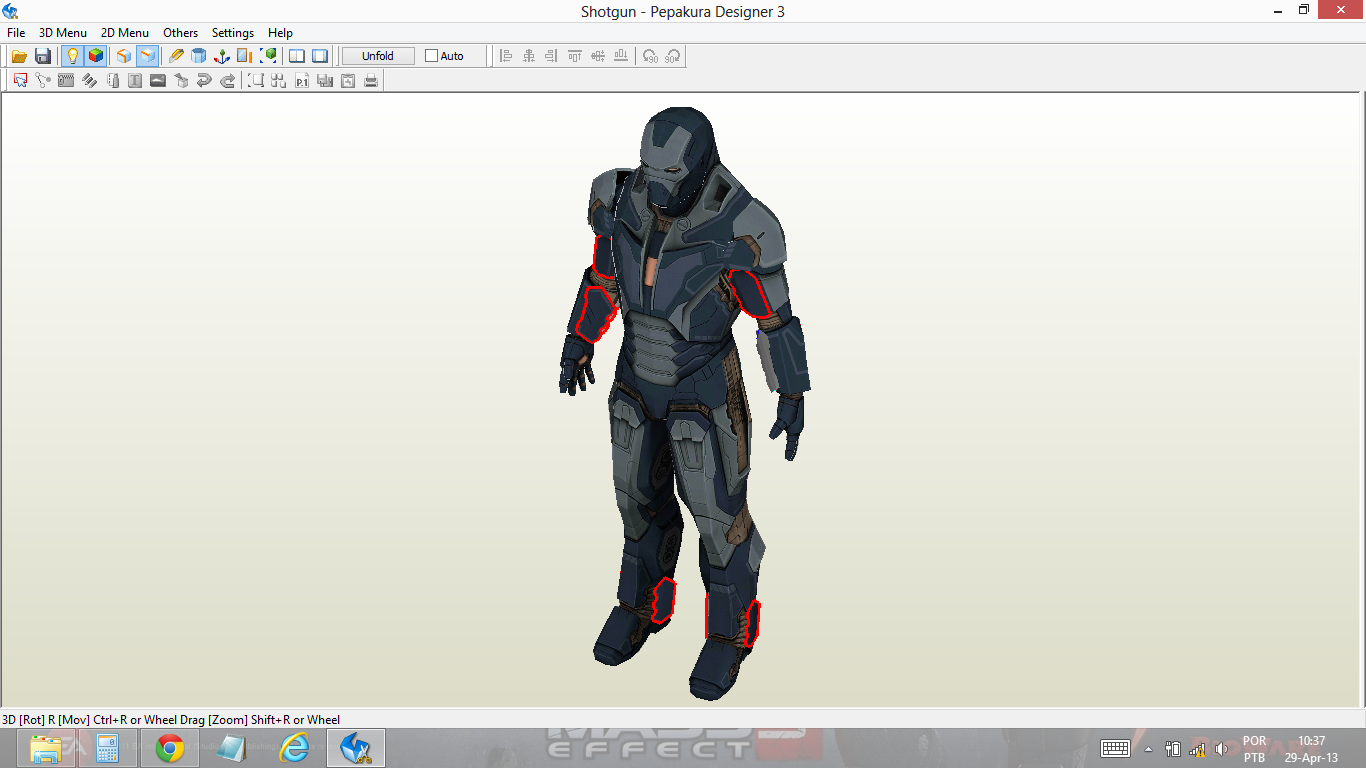Open the touch keyboard tray icon
Image resolution: width=1366 pixels, height=768 pixels.
point(1115,748)
